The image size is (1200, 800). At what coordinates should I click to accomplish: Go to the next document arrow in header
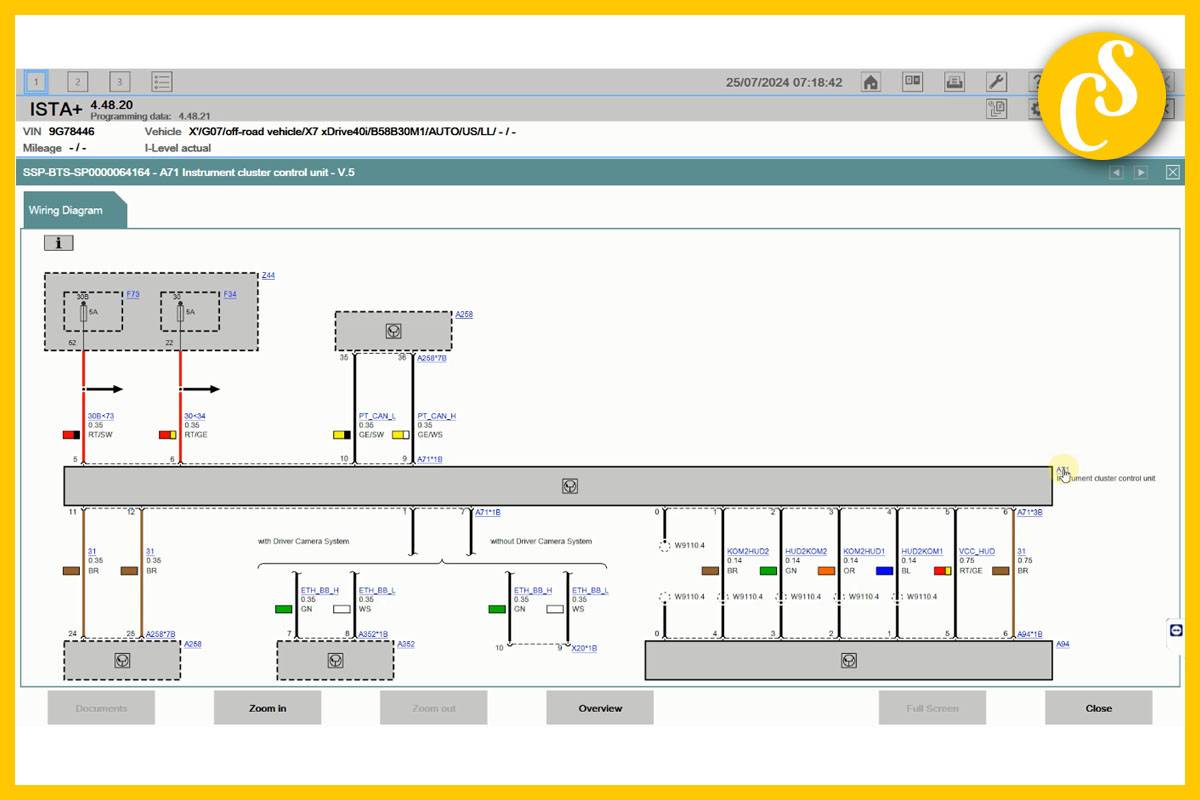1141,173
